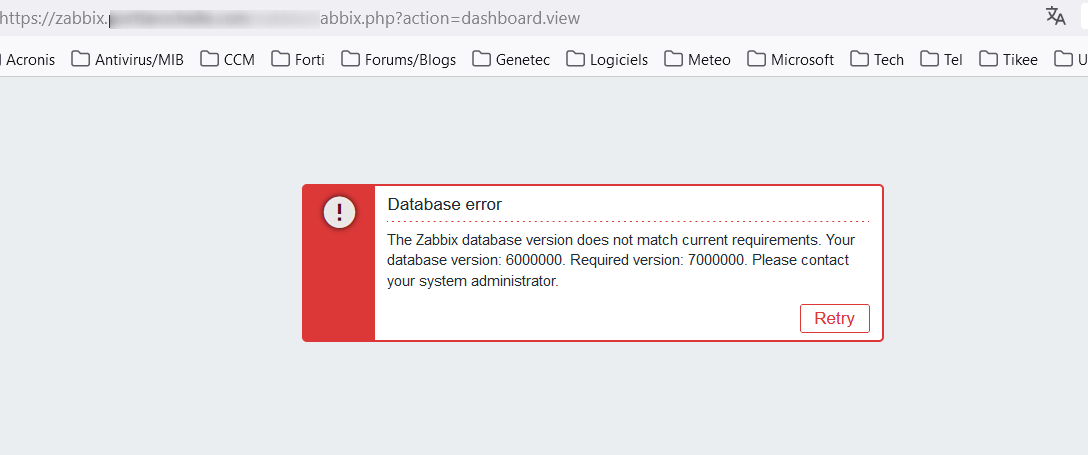Click the red exclamation error icon
The image size is (1088, 455).
click(339, 212)
